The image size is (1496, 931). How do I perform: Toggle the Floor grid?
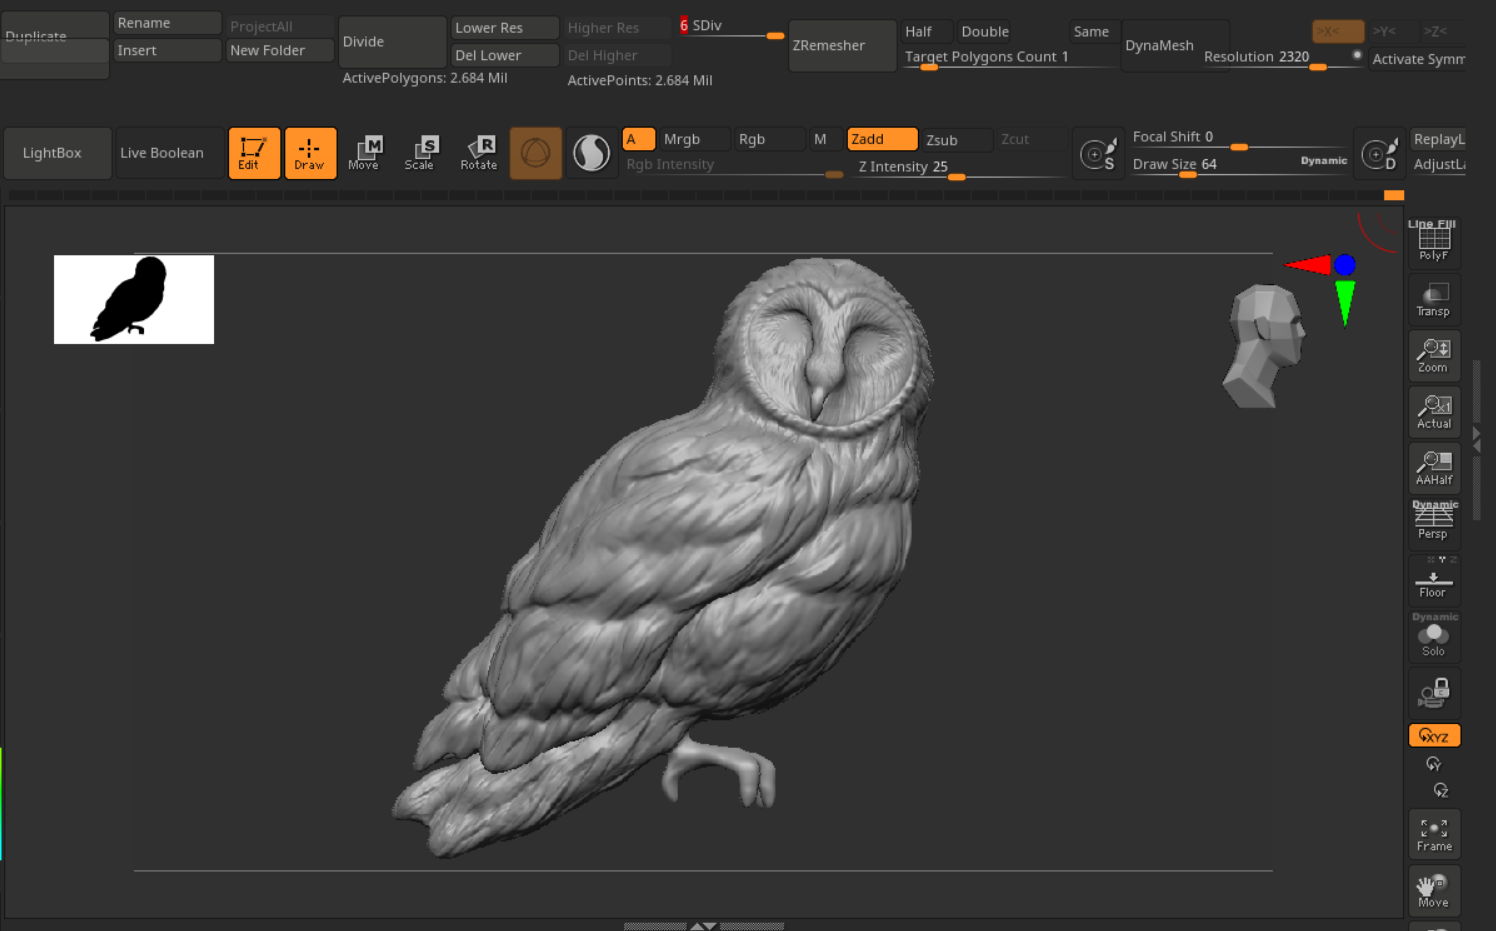click(1434, 582)
